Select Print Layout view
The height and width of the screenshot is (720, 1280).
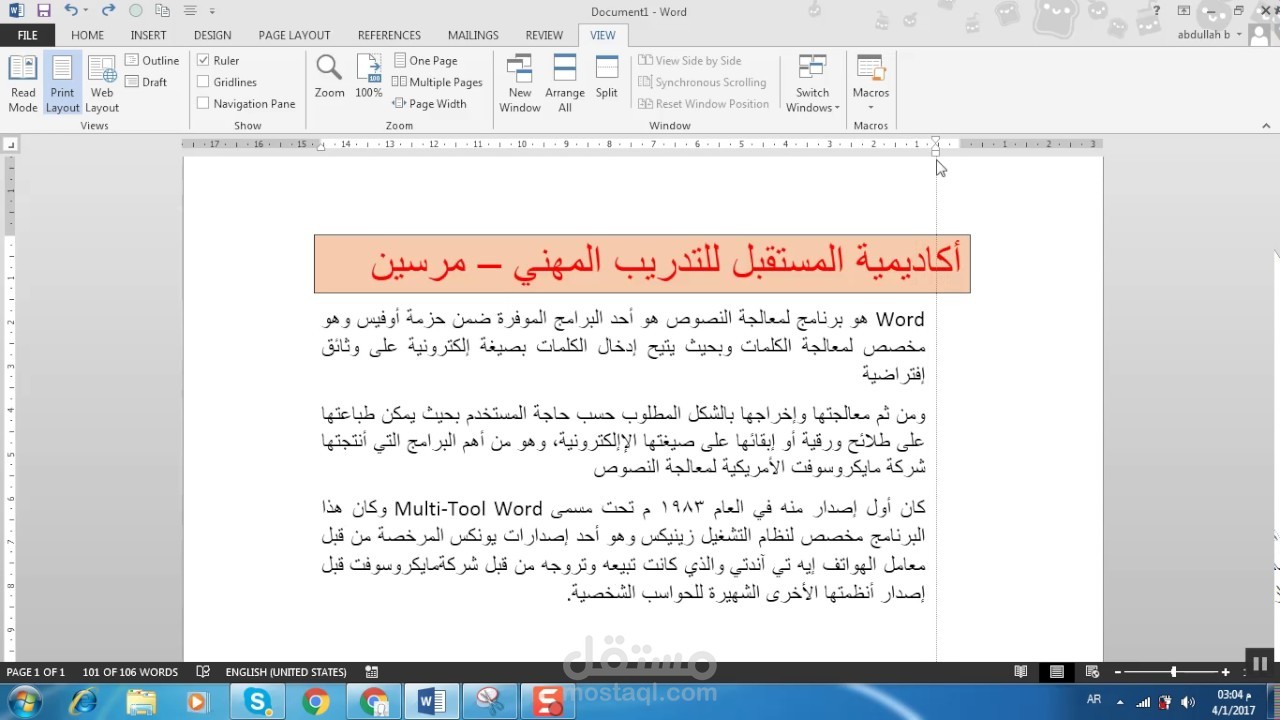pos(62,84)
